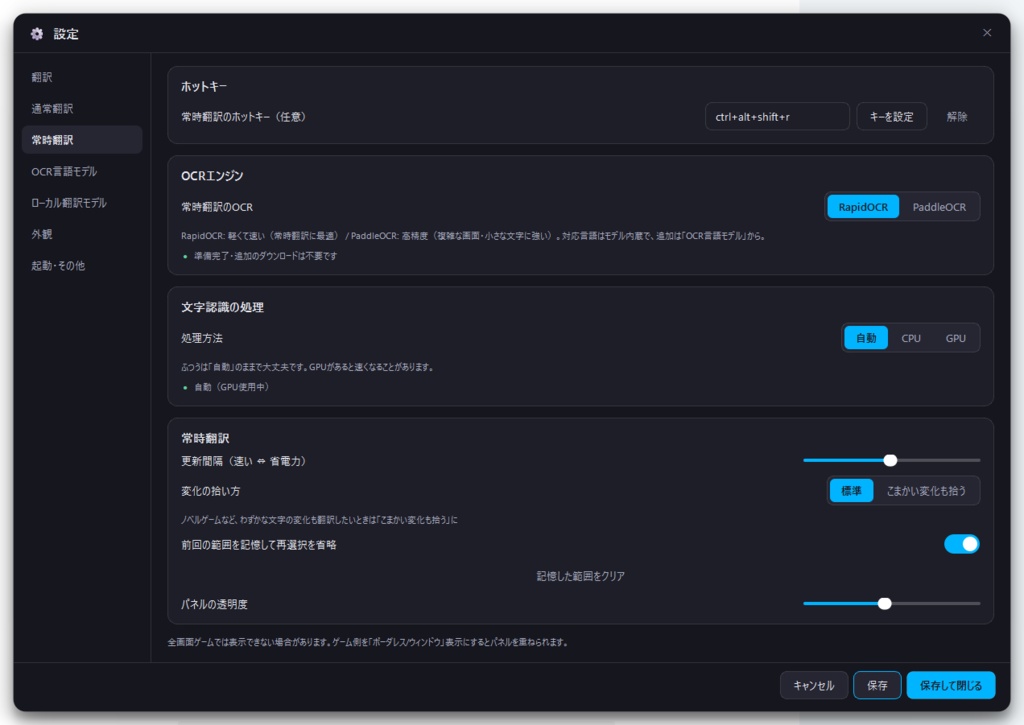Click 解除 to clear the hotkey
The height and width of the screenshot is (725, 1024).
[957, 117]
